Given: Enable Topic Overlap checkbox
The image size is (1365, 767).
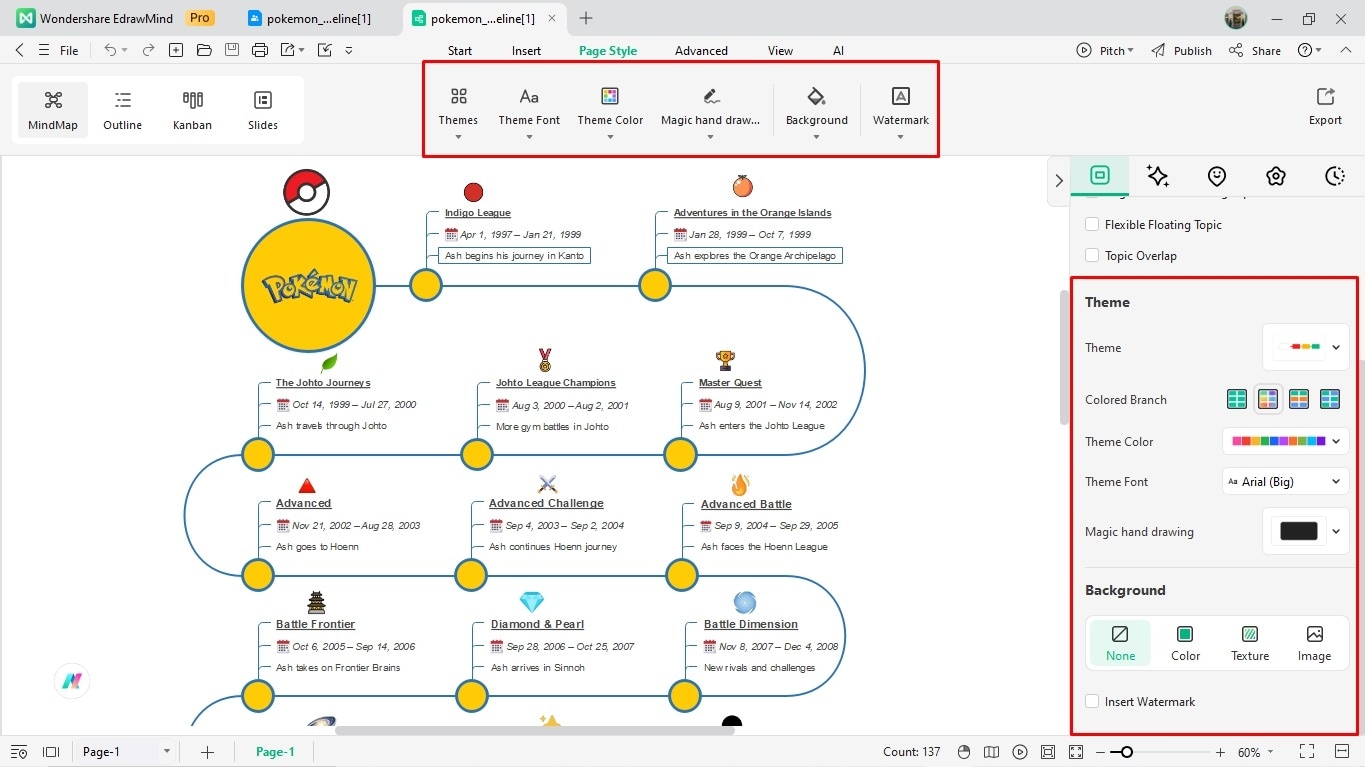Looking at the screenshot, I should point(1092,256).
